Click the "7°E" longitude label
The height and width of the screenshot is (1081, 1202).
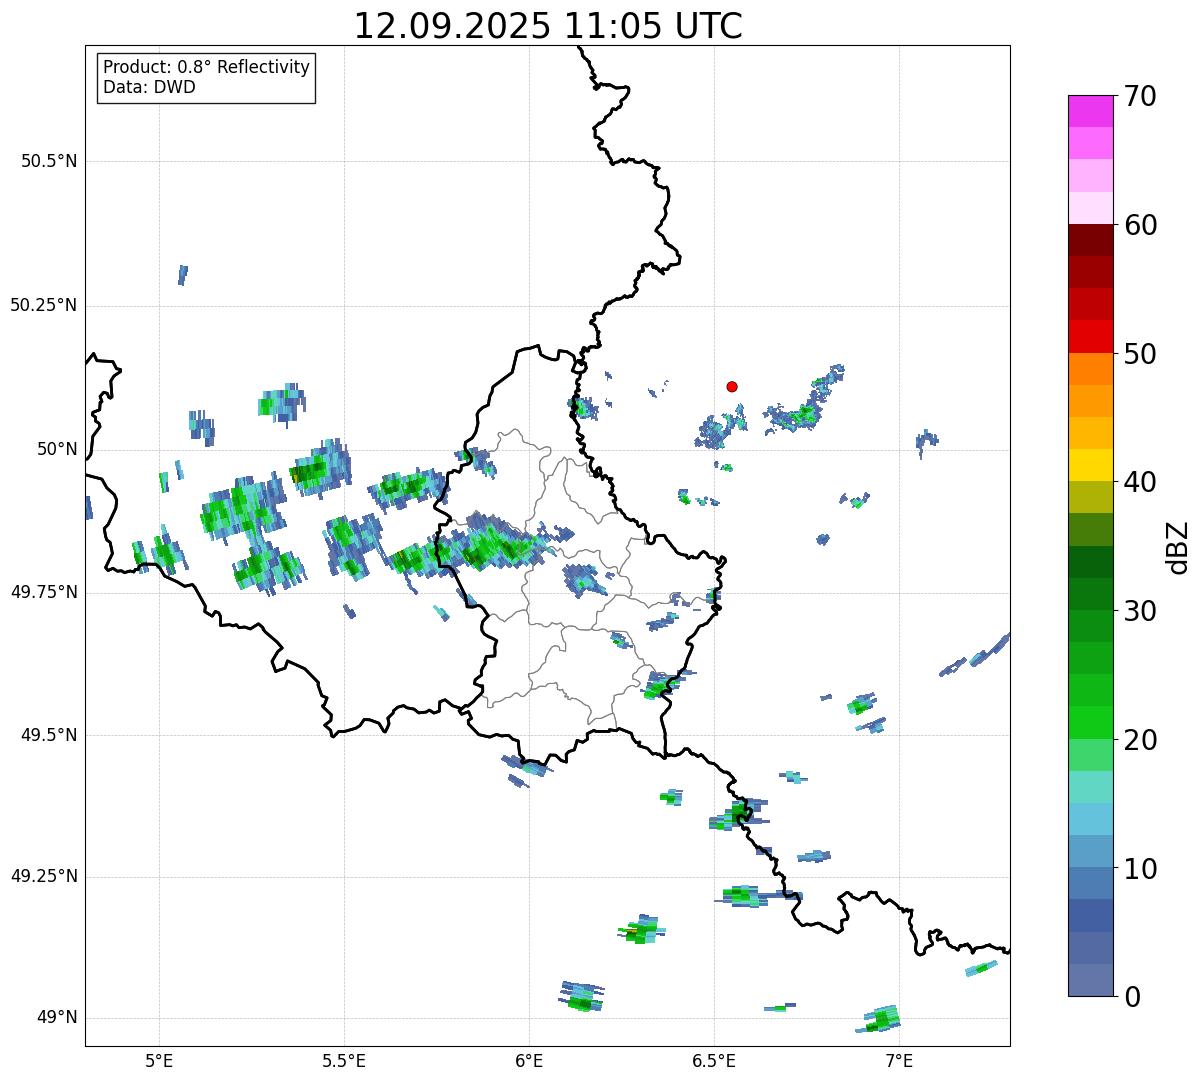pos(899,1060)
